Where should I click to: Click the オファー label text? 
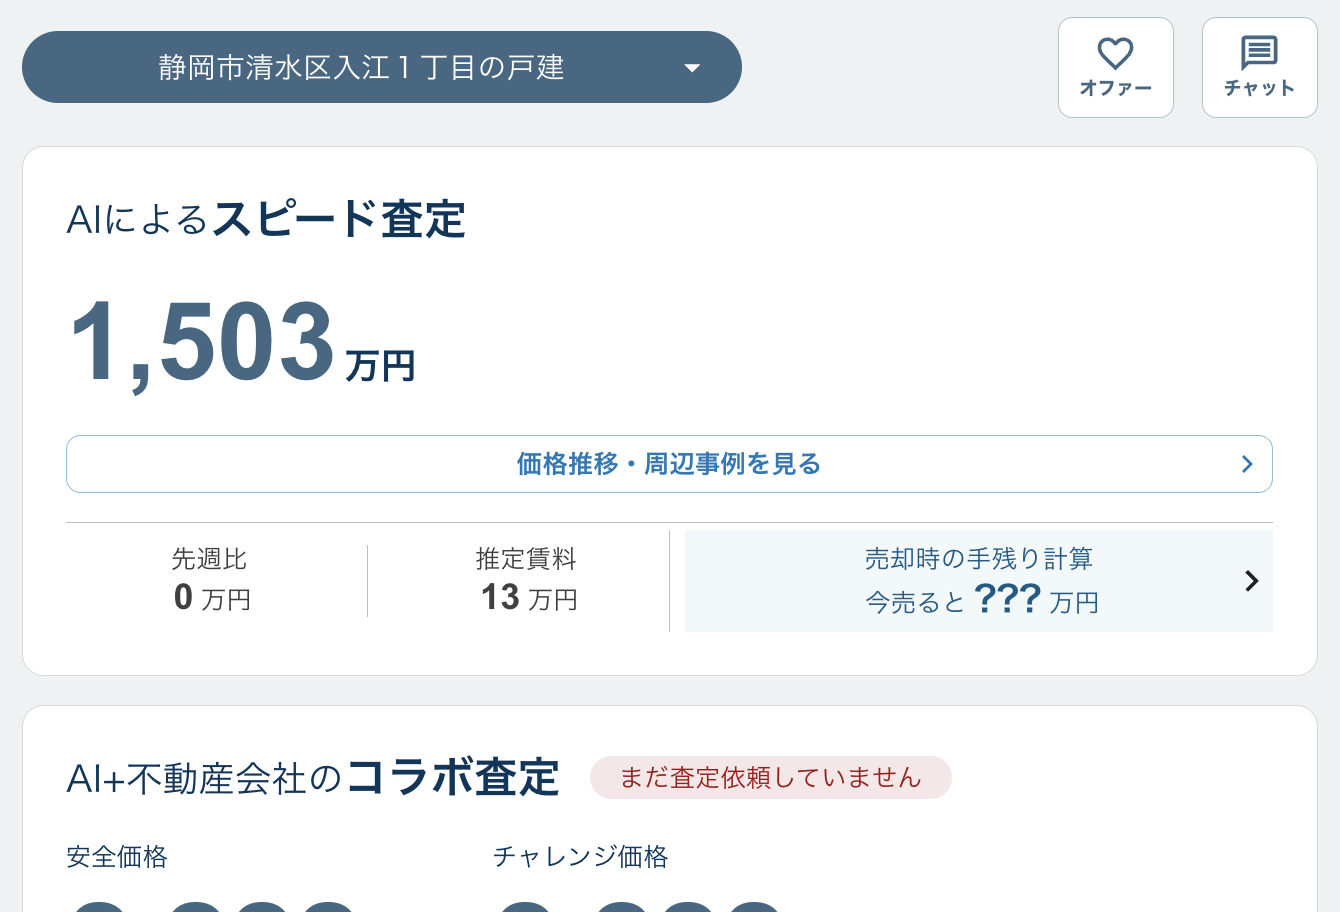point(1115,89)
